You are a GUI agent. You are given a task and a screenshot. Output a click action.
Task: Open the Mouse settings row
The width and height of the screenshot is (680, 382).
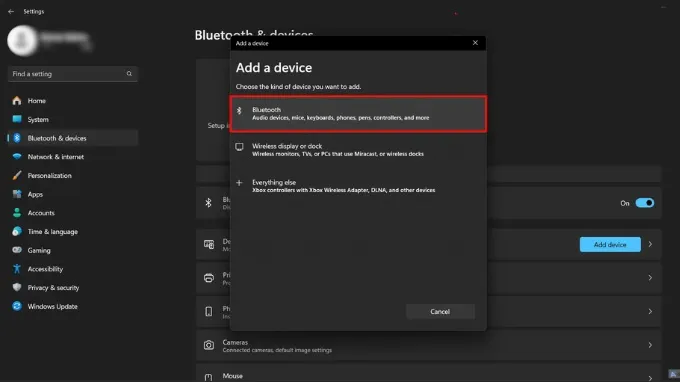428,373
